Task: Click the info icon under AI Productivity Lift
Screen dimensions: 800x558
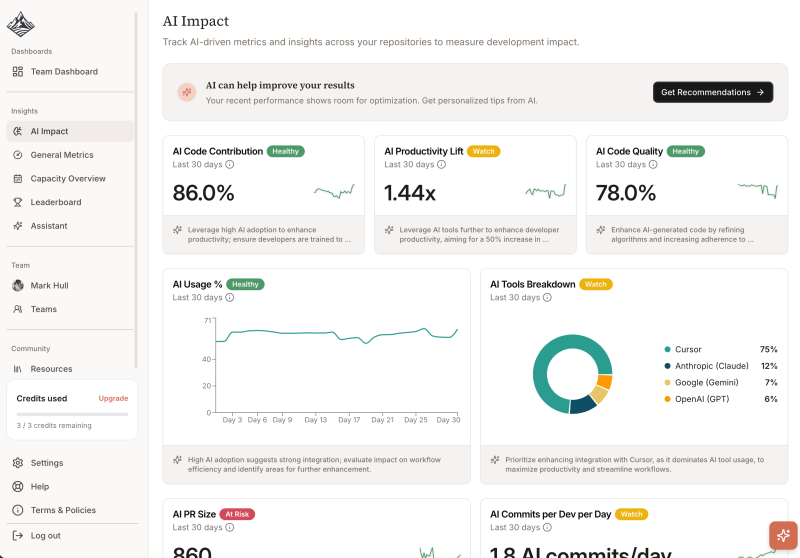Action: [x=441, y=164]
